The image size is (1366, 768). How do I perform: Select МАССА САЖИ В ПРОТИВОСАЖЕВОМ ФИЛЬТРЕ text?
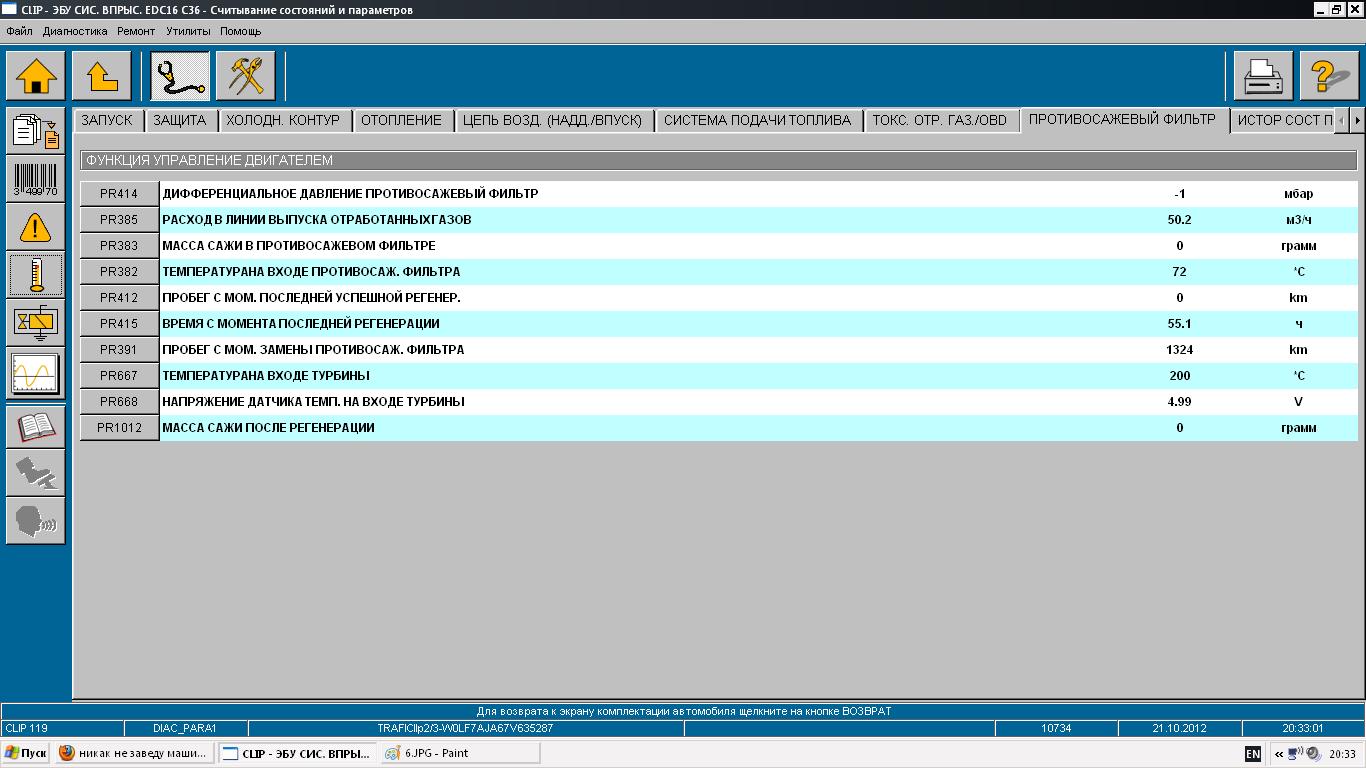point(299,246)
